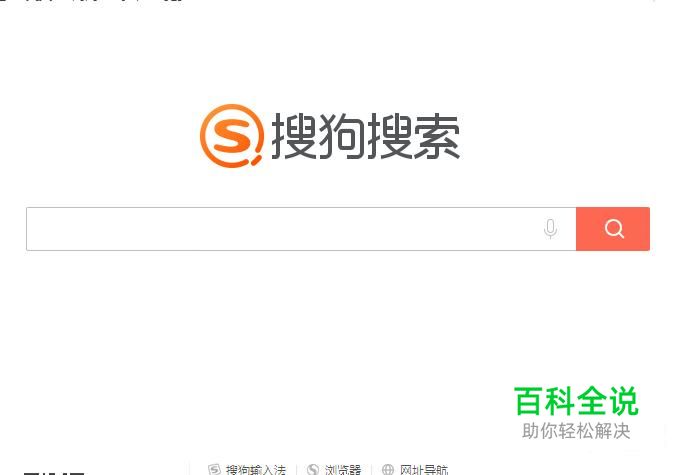Click the orange Sogou S logo
The image size is (689, 475).
point(232,136)
